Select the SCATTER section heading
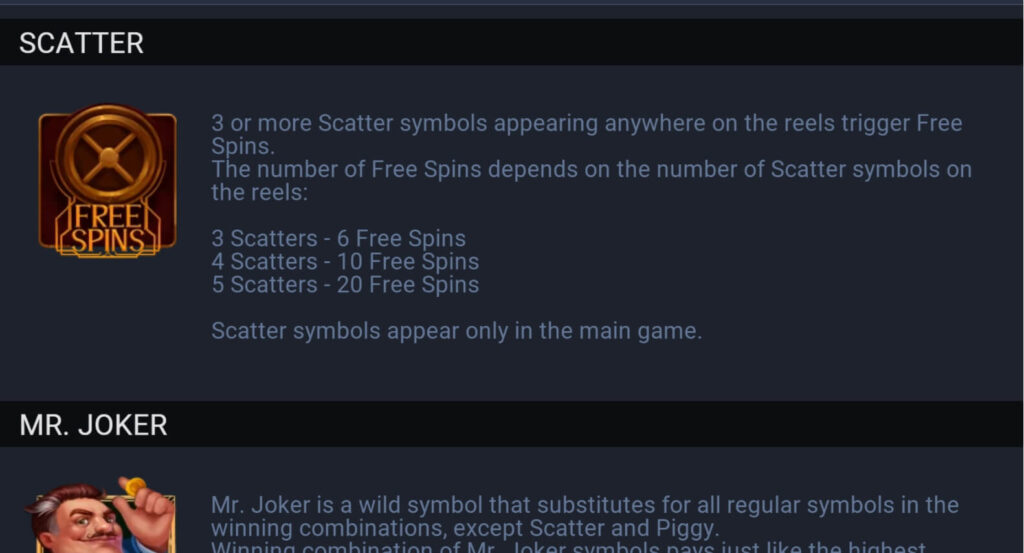 point(81,43)
